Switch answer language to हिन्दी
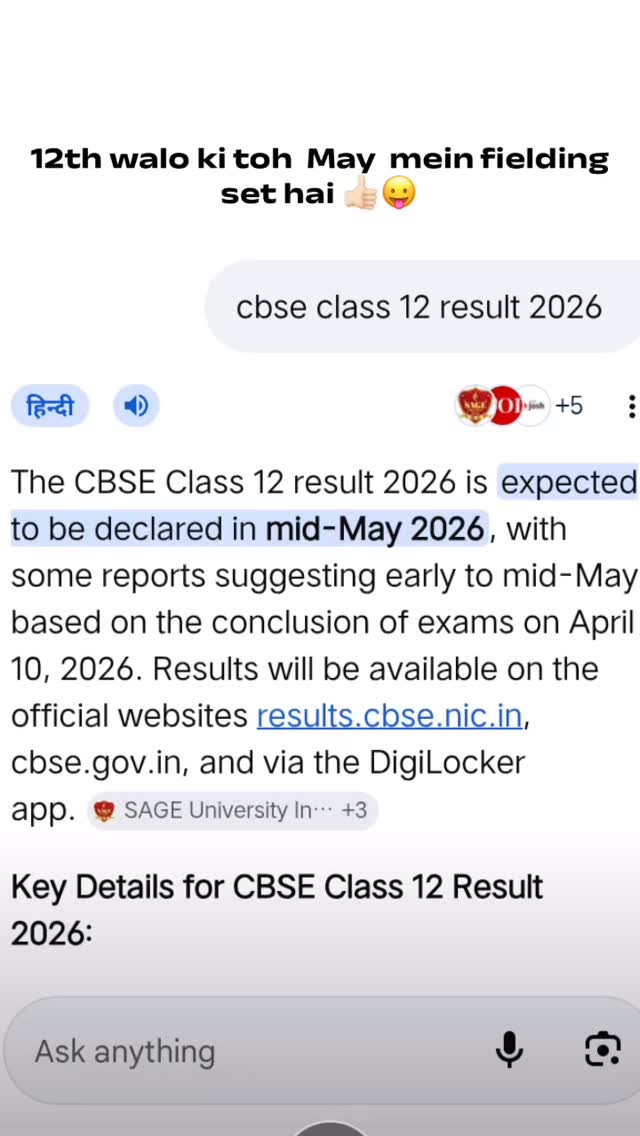 click(x=50, y=406)
